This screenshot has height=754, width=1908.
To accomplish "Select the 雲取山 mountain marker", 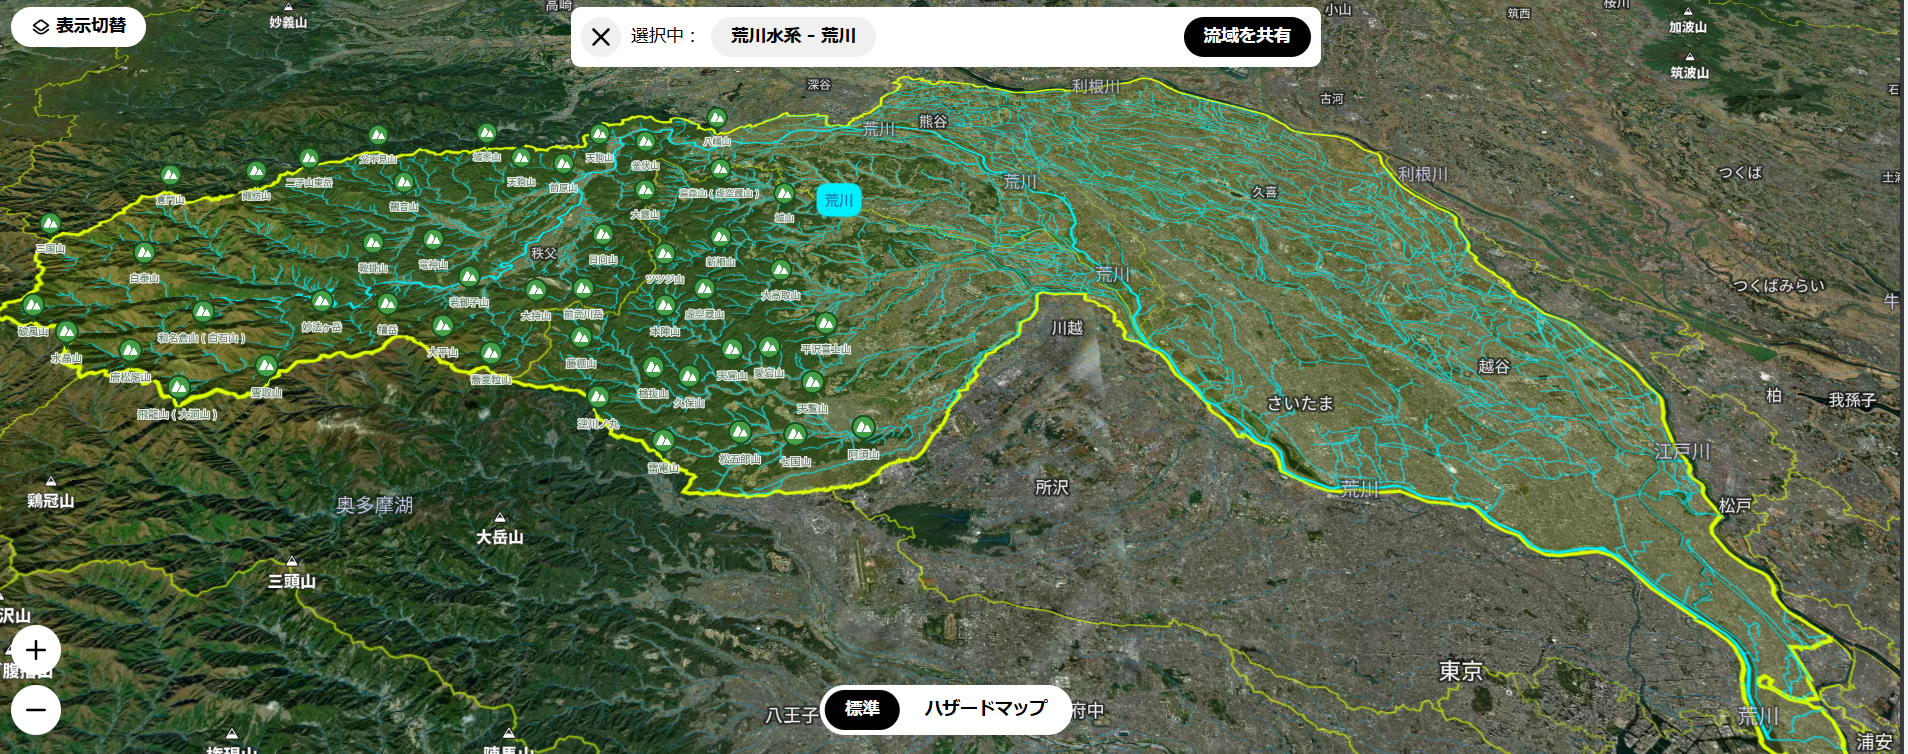I will pos(266,366).
